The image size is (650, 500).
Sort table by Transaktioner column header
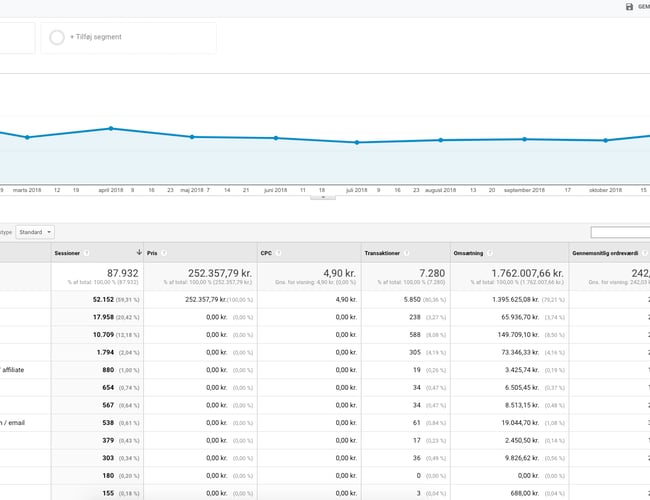pos(382,253)
